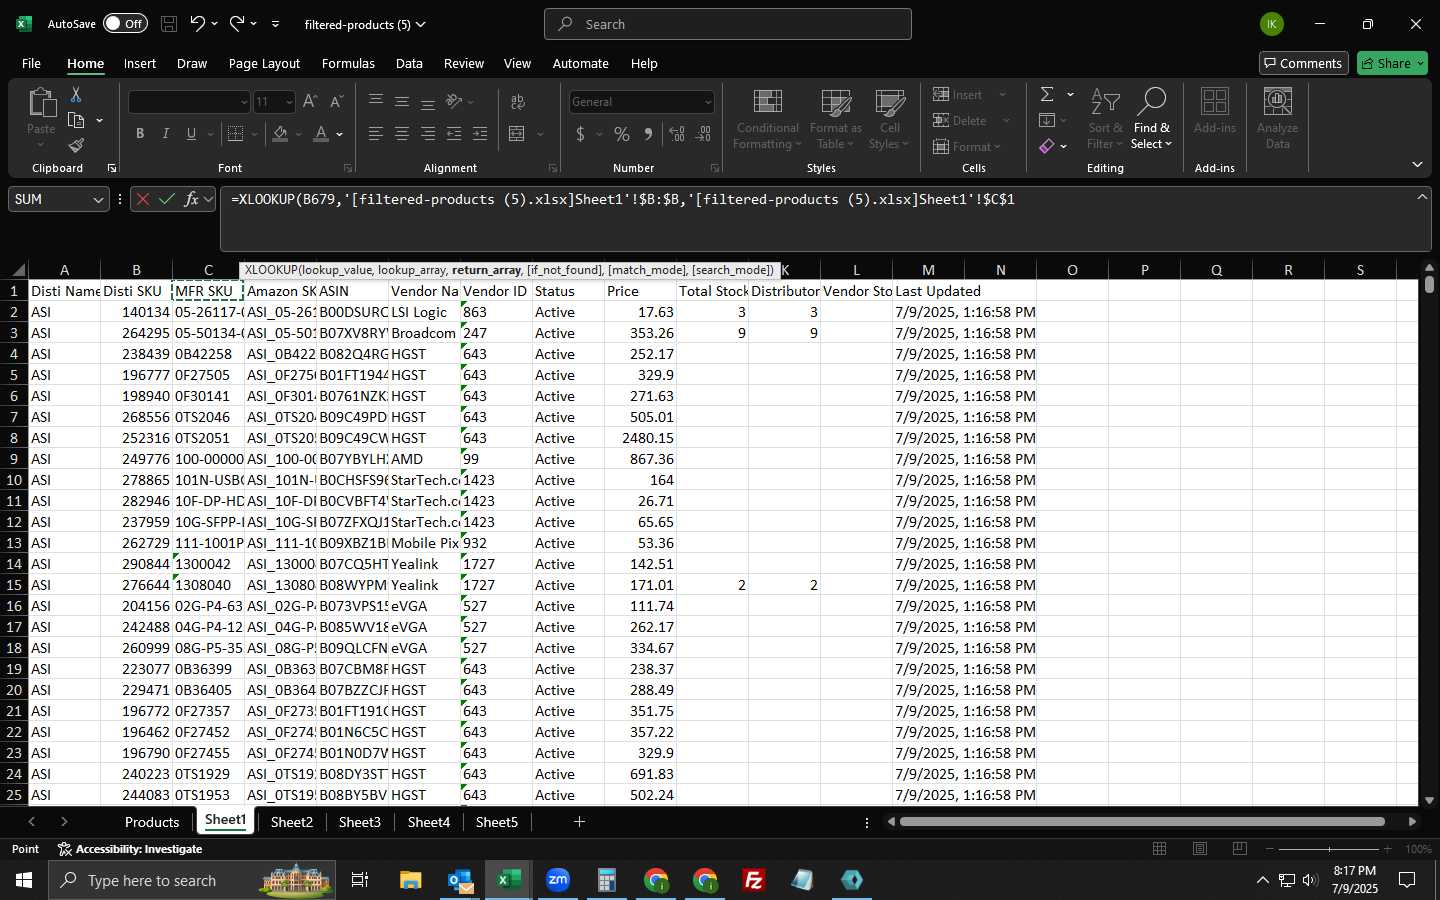Toggle the AutoSave switch
Image resolution: width=1440 pixels, height=900 pixels.
click(125, 24)
